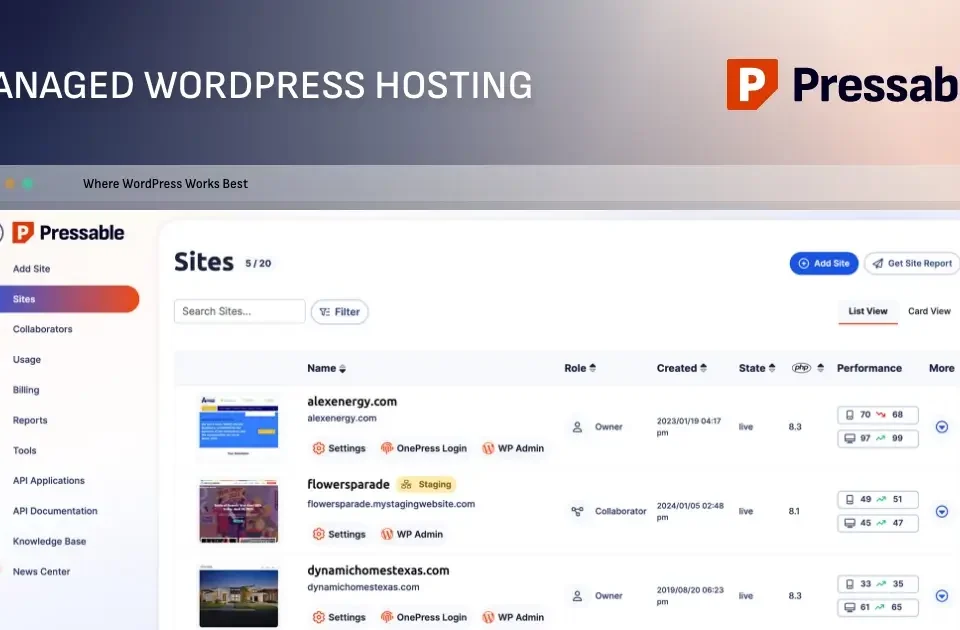Viewport: 960px width, 630px height.
Task: Click the Owner role icon for alexenergy.com
Action: point(577,427)
